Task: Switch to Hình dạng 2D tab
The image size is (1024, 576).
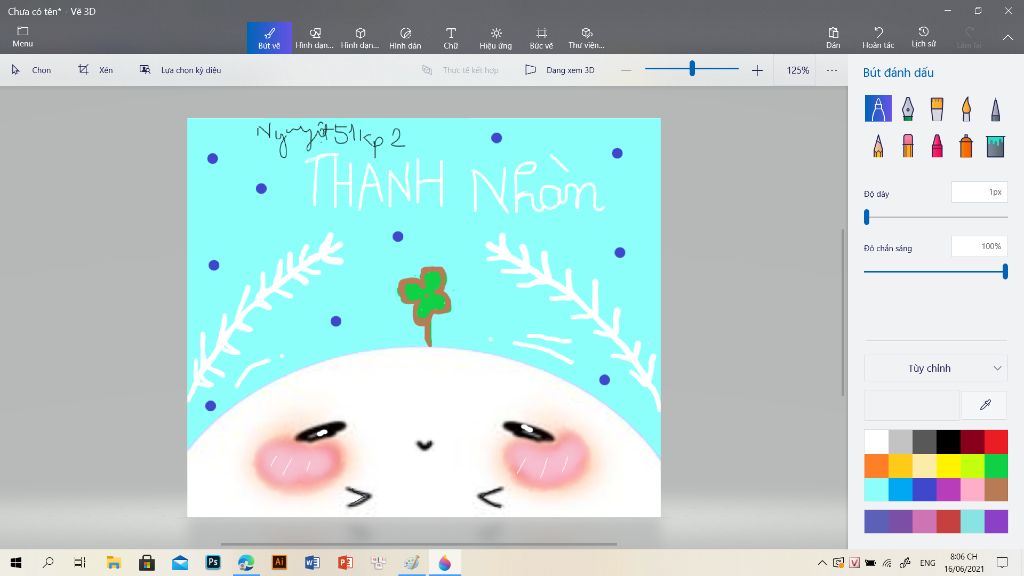Action: point(315,38)
